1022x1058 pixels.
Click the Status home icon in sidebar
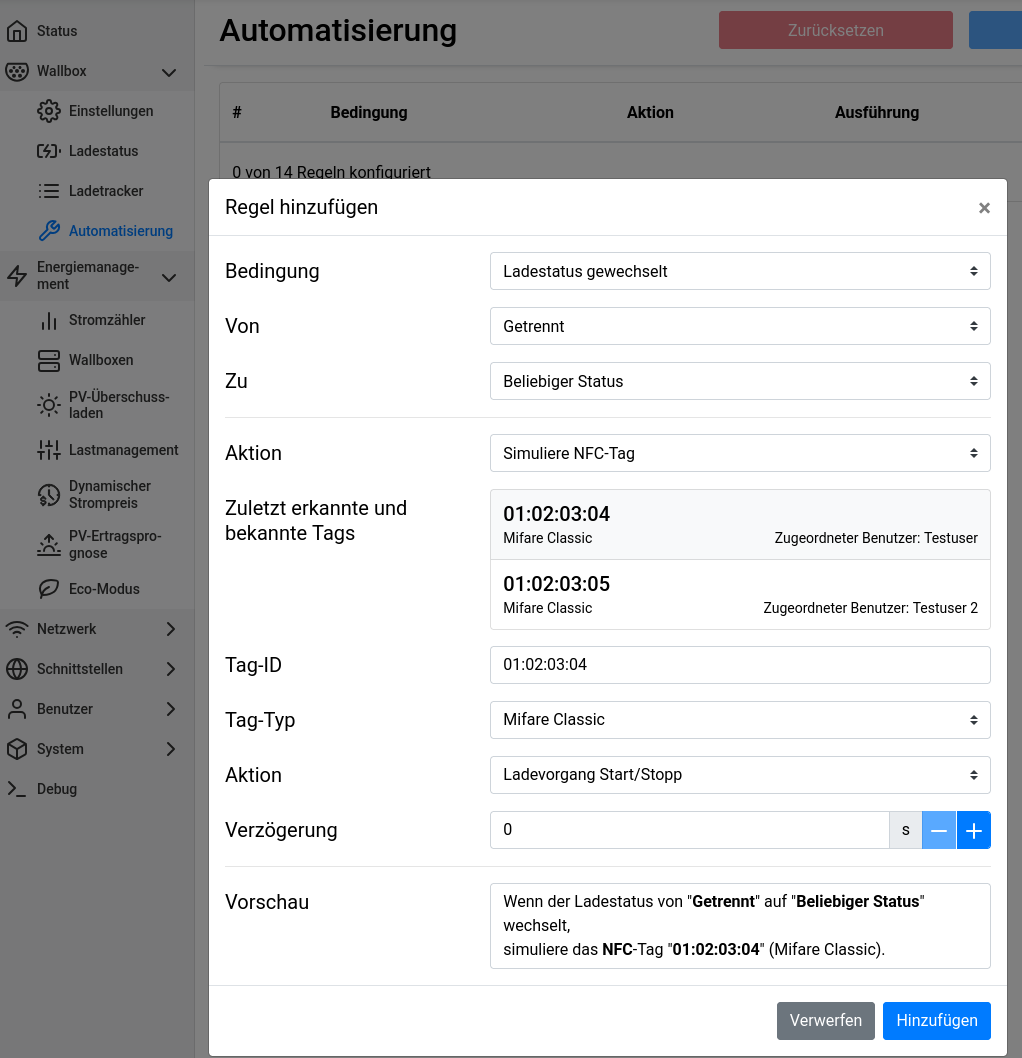17,31
